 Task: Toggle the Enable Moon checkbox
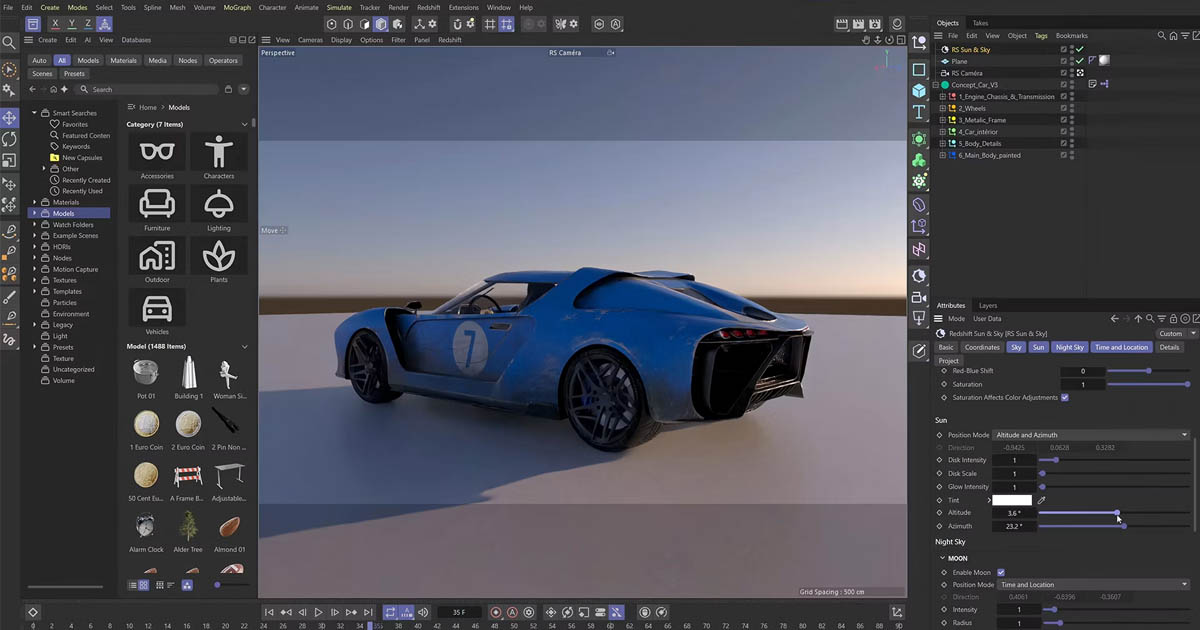[x=1001, y=572]
